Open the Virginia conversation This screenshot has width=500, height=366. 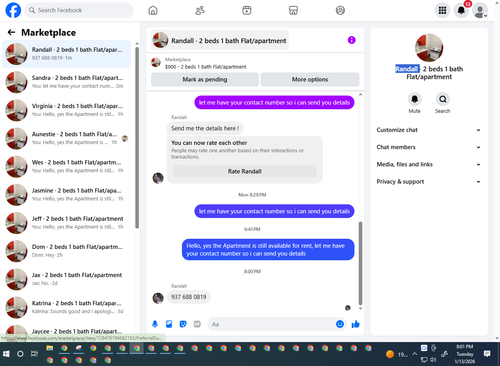click(67, 110)
